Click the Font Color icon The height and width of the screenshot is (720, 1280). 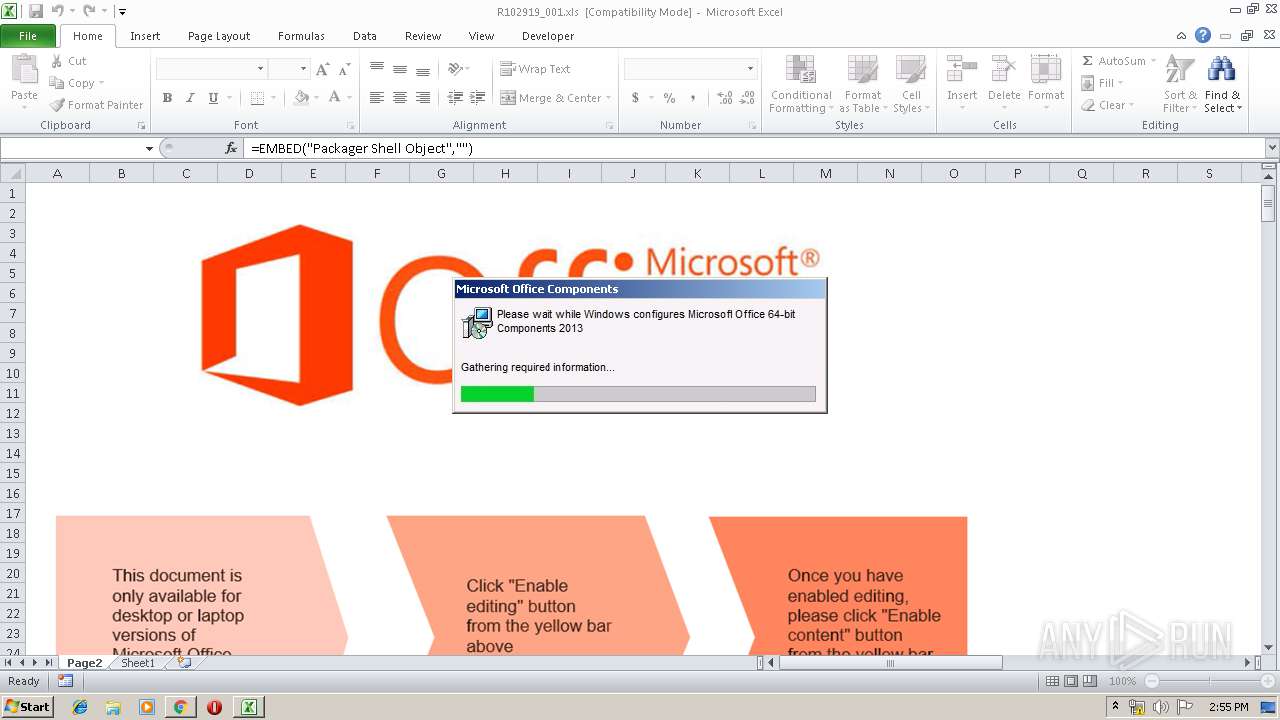coord(335,98)
